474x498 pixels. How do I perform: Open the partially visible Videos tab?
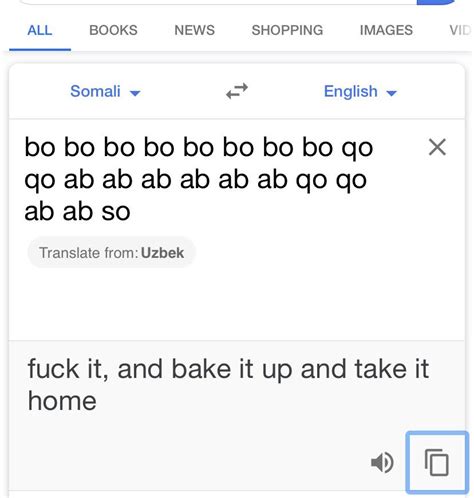[460, 30]
